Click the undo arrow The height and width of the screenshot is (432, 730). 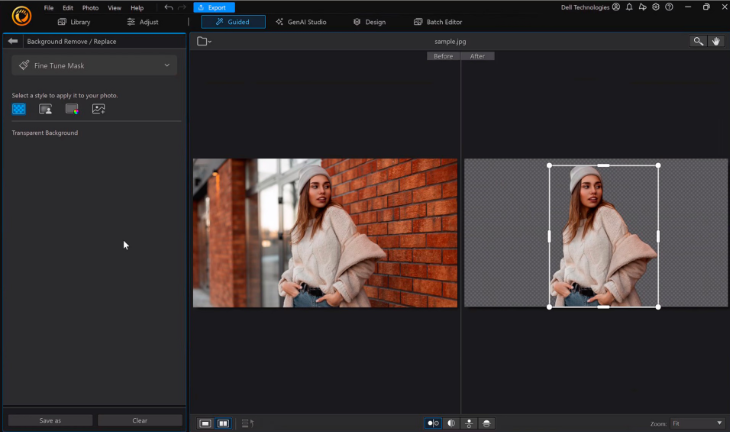[x=168, y=7]
